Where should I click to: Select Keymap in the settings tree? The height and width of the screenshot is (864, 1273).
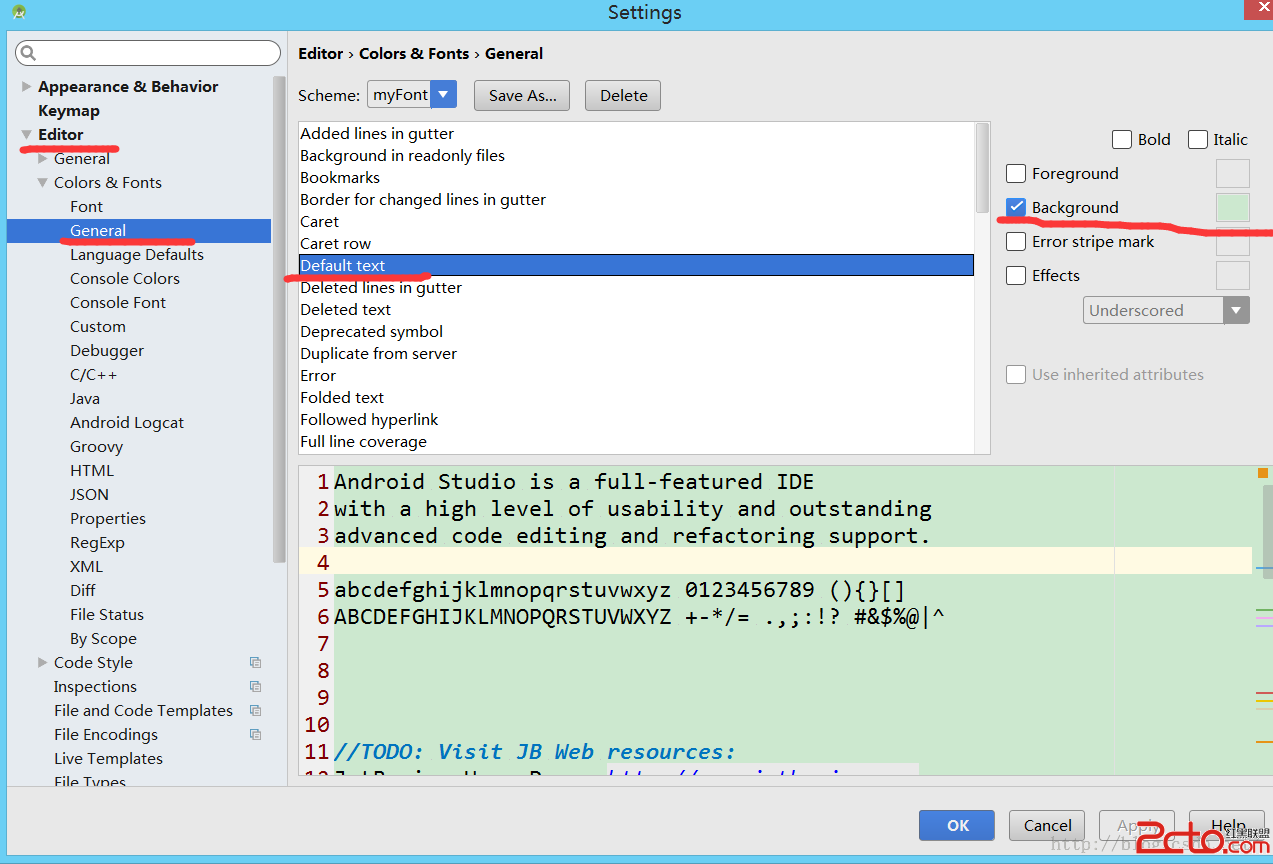pyautogui.click(x=68, y=111)
